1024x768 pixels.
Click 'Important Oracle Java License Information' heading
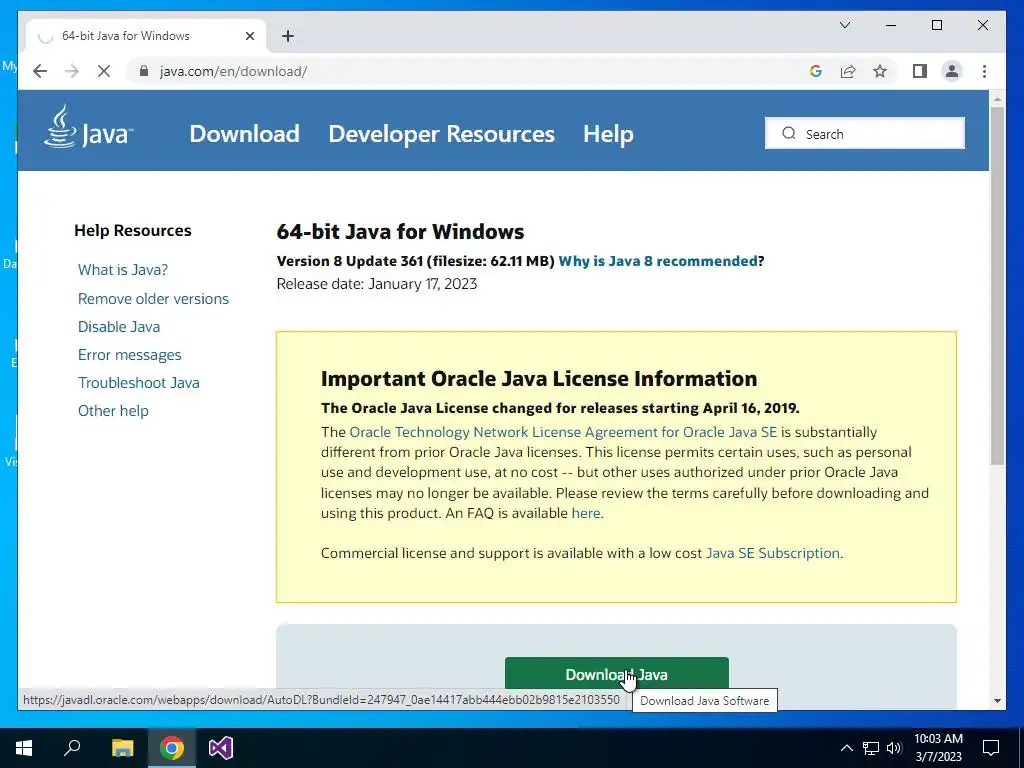pos(539,379)
